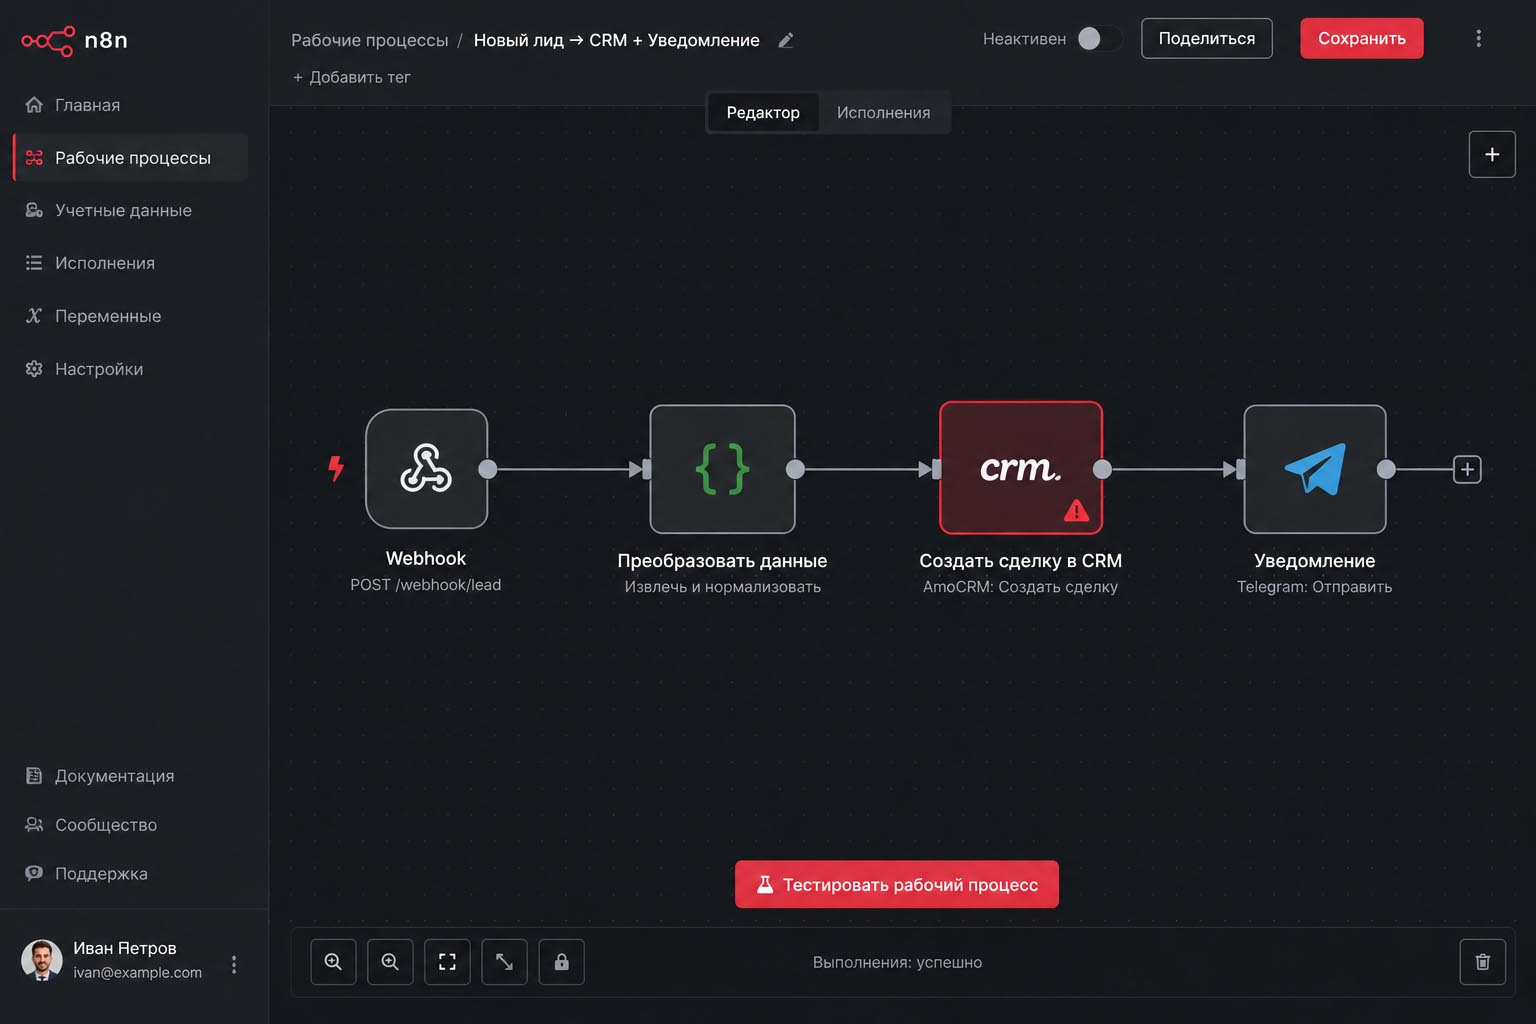Click the pencil icon to rename workflow

point(786,40)
